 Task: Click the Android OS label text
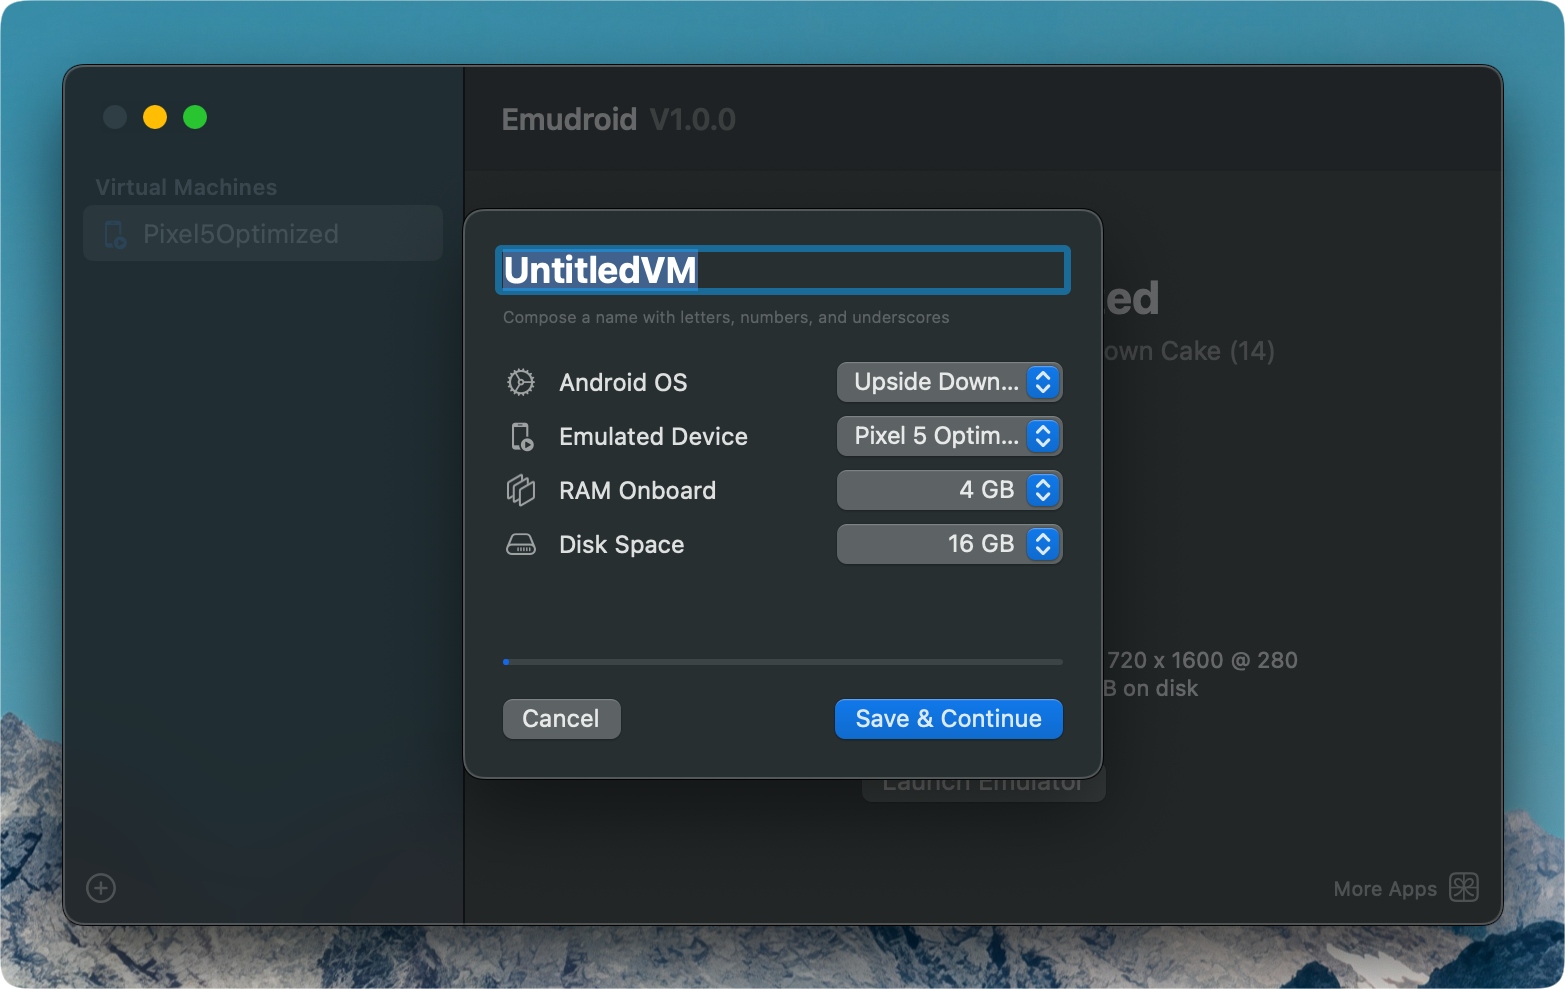coord(623,383)
